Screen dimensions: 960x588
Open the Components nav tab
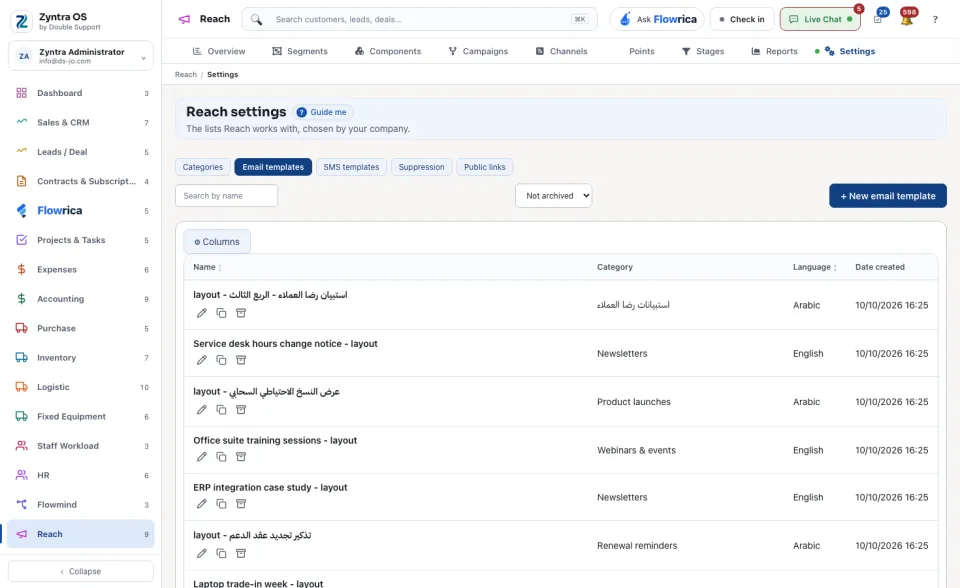[x=388, y=51]
